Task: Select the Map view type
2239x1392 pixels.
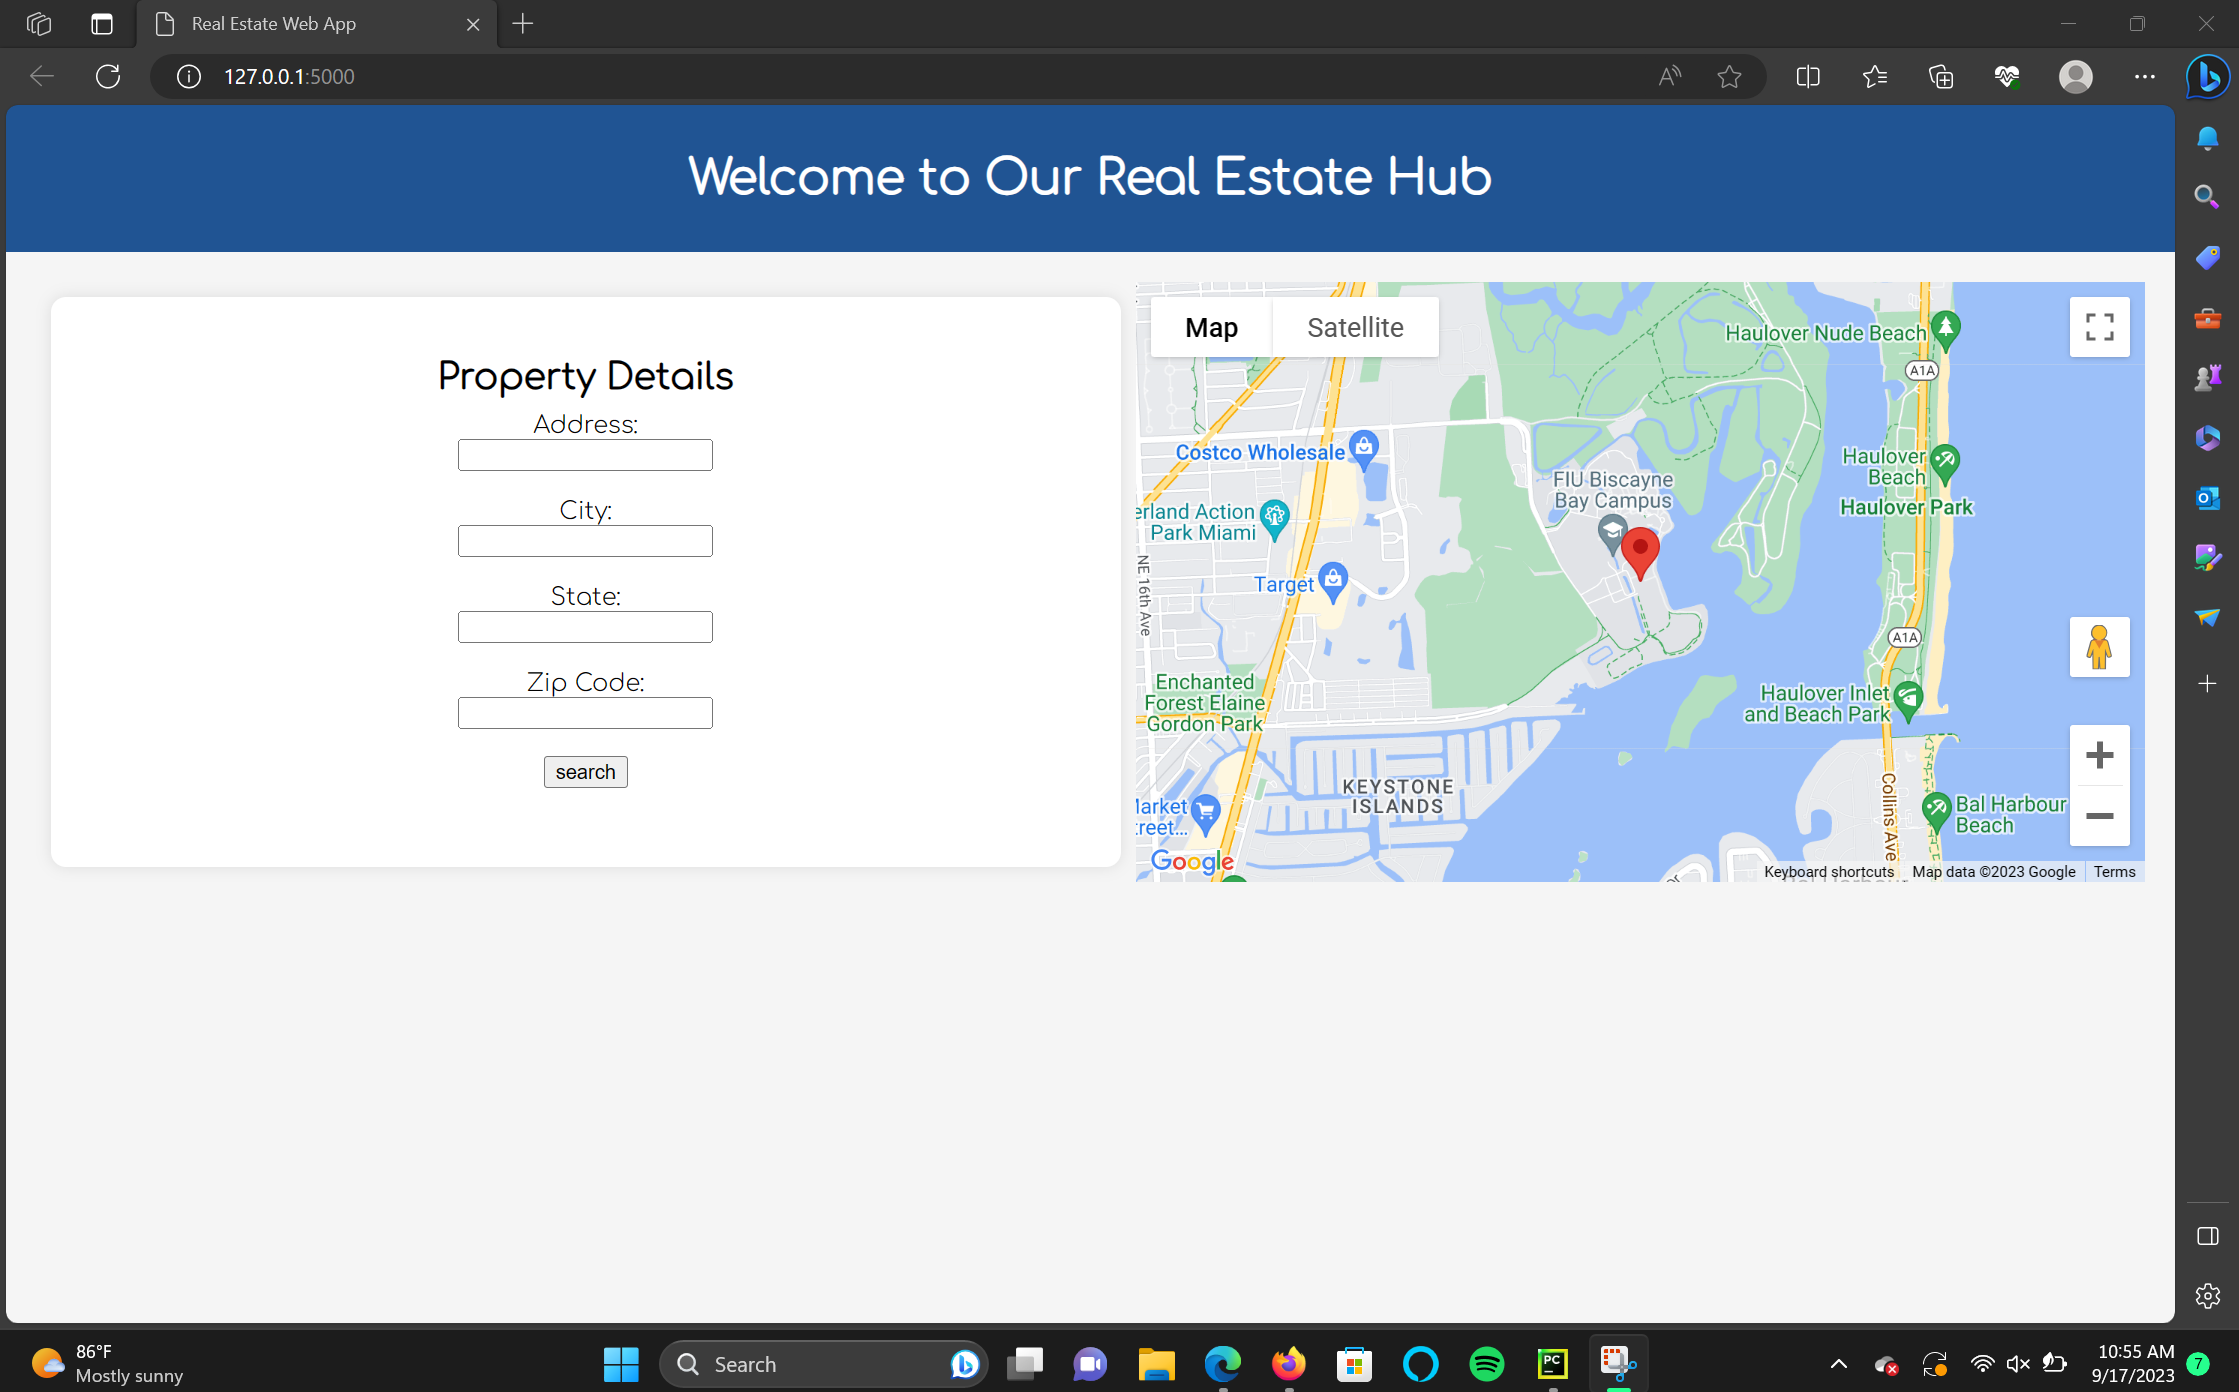Action: [x=1211, y=327]
